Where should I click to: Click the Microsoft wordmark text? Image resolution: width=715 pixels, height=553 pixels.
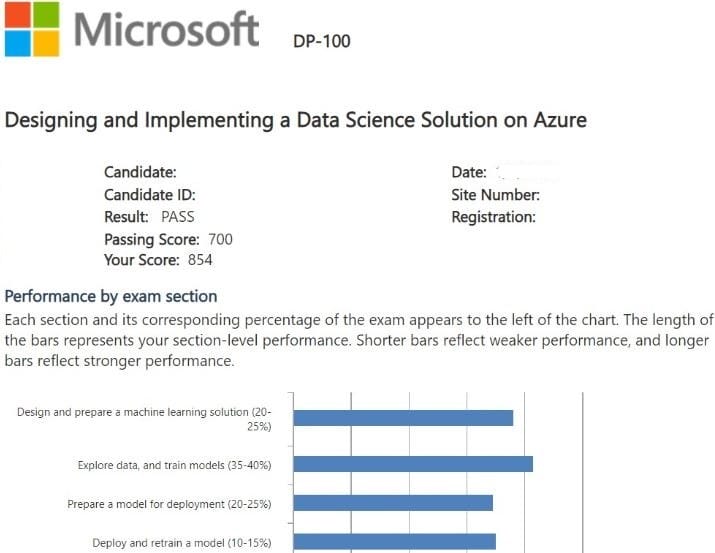pyautogui.click(x=166, y=29)
